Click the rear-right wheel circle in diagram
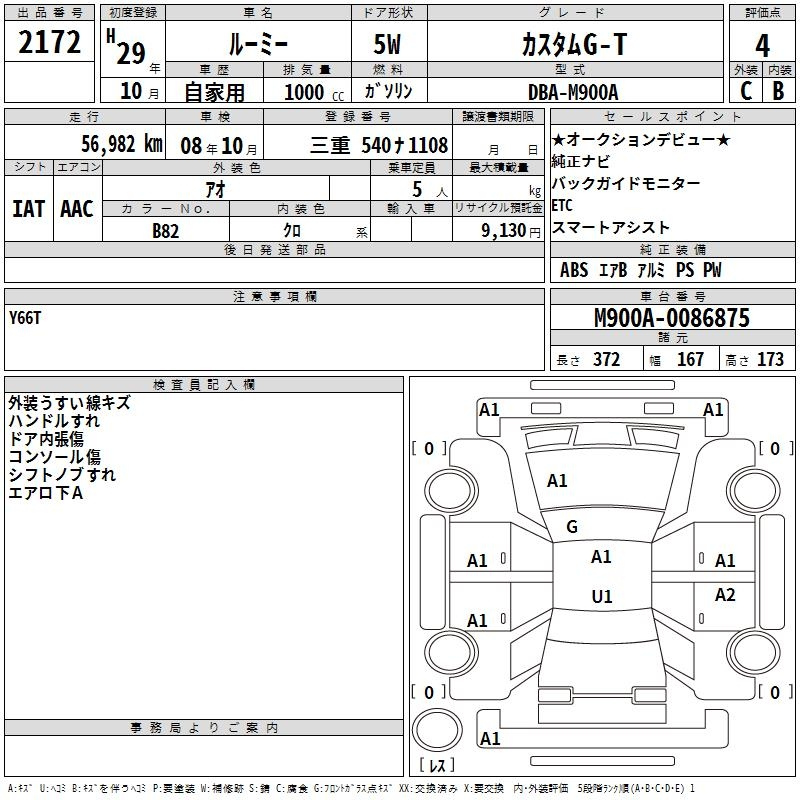 [x=753, y=653]
